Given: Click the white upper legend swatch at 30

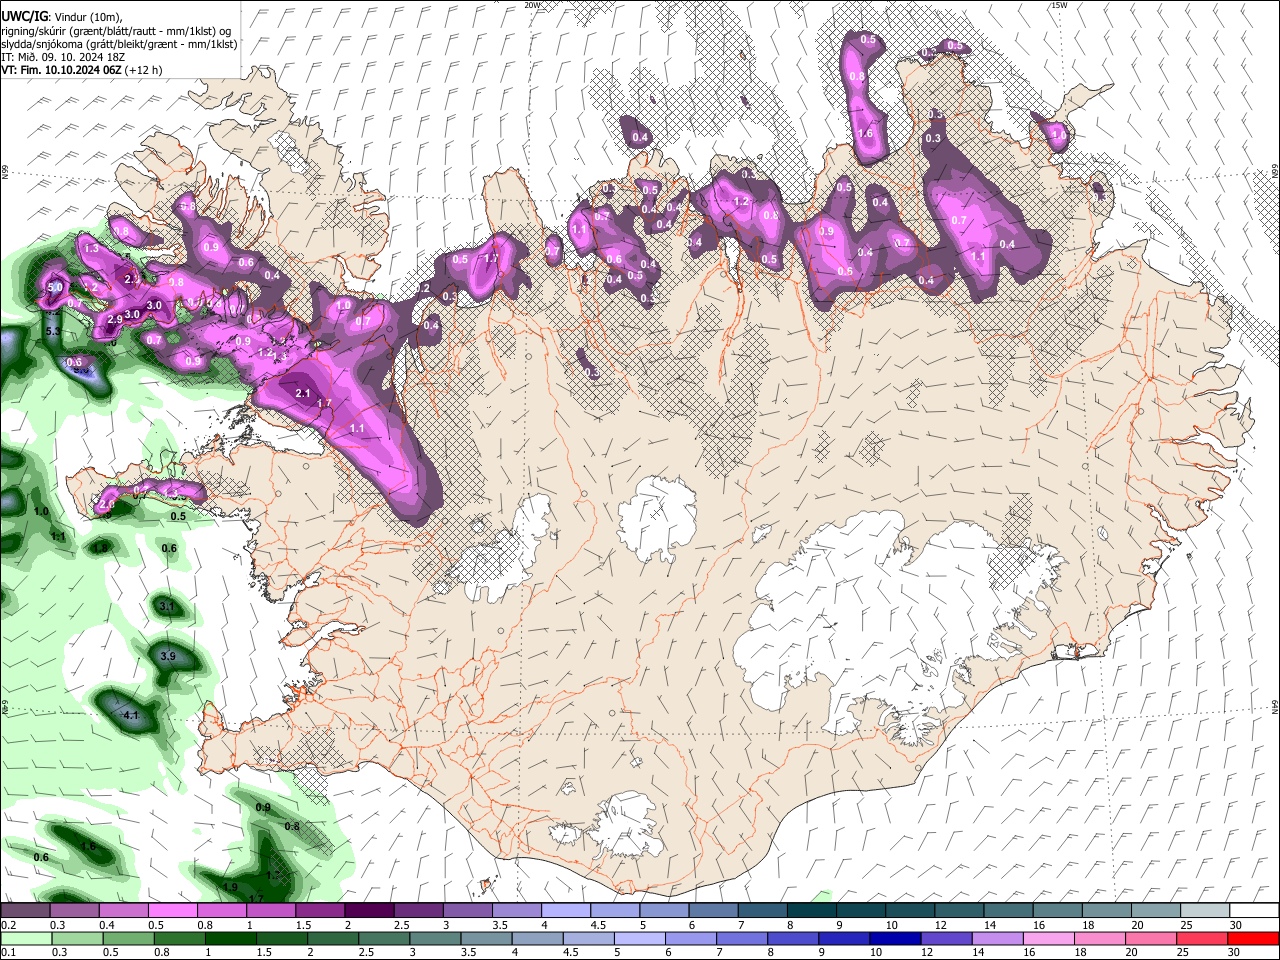Looking at the screenshot, I should 1254,911.
